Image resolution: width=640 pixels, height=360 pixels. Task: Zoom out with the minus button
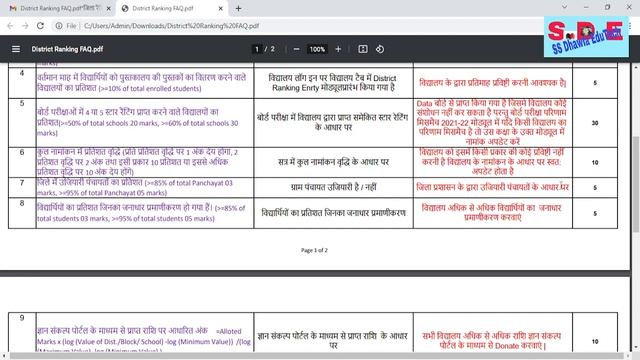(x=297, y=49)
